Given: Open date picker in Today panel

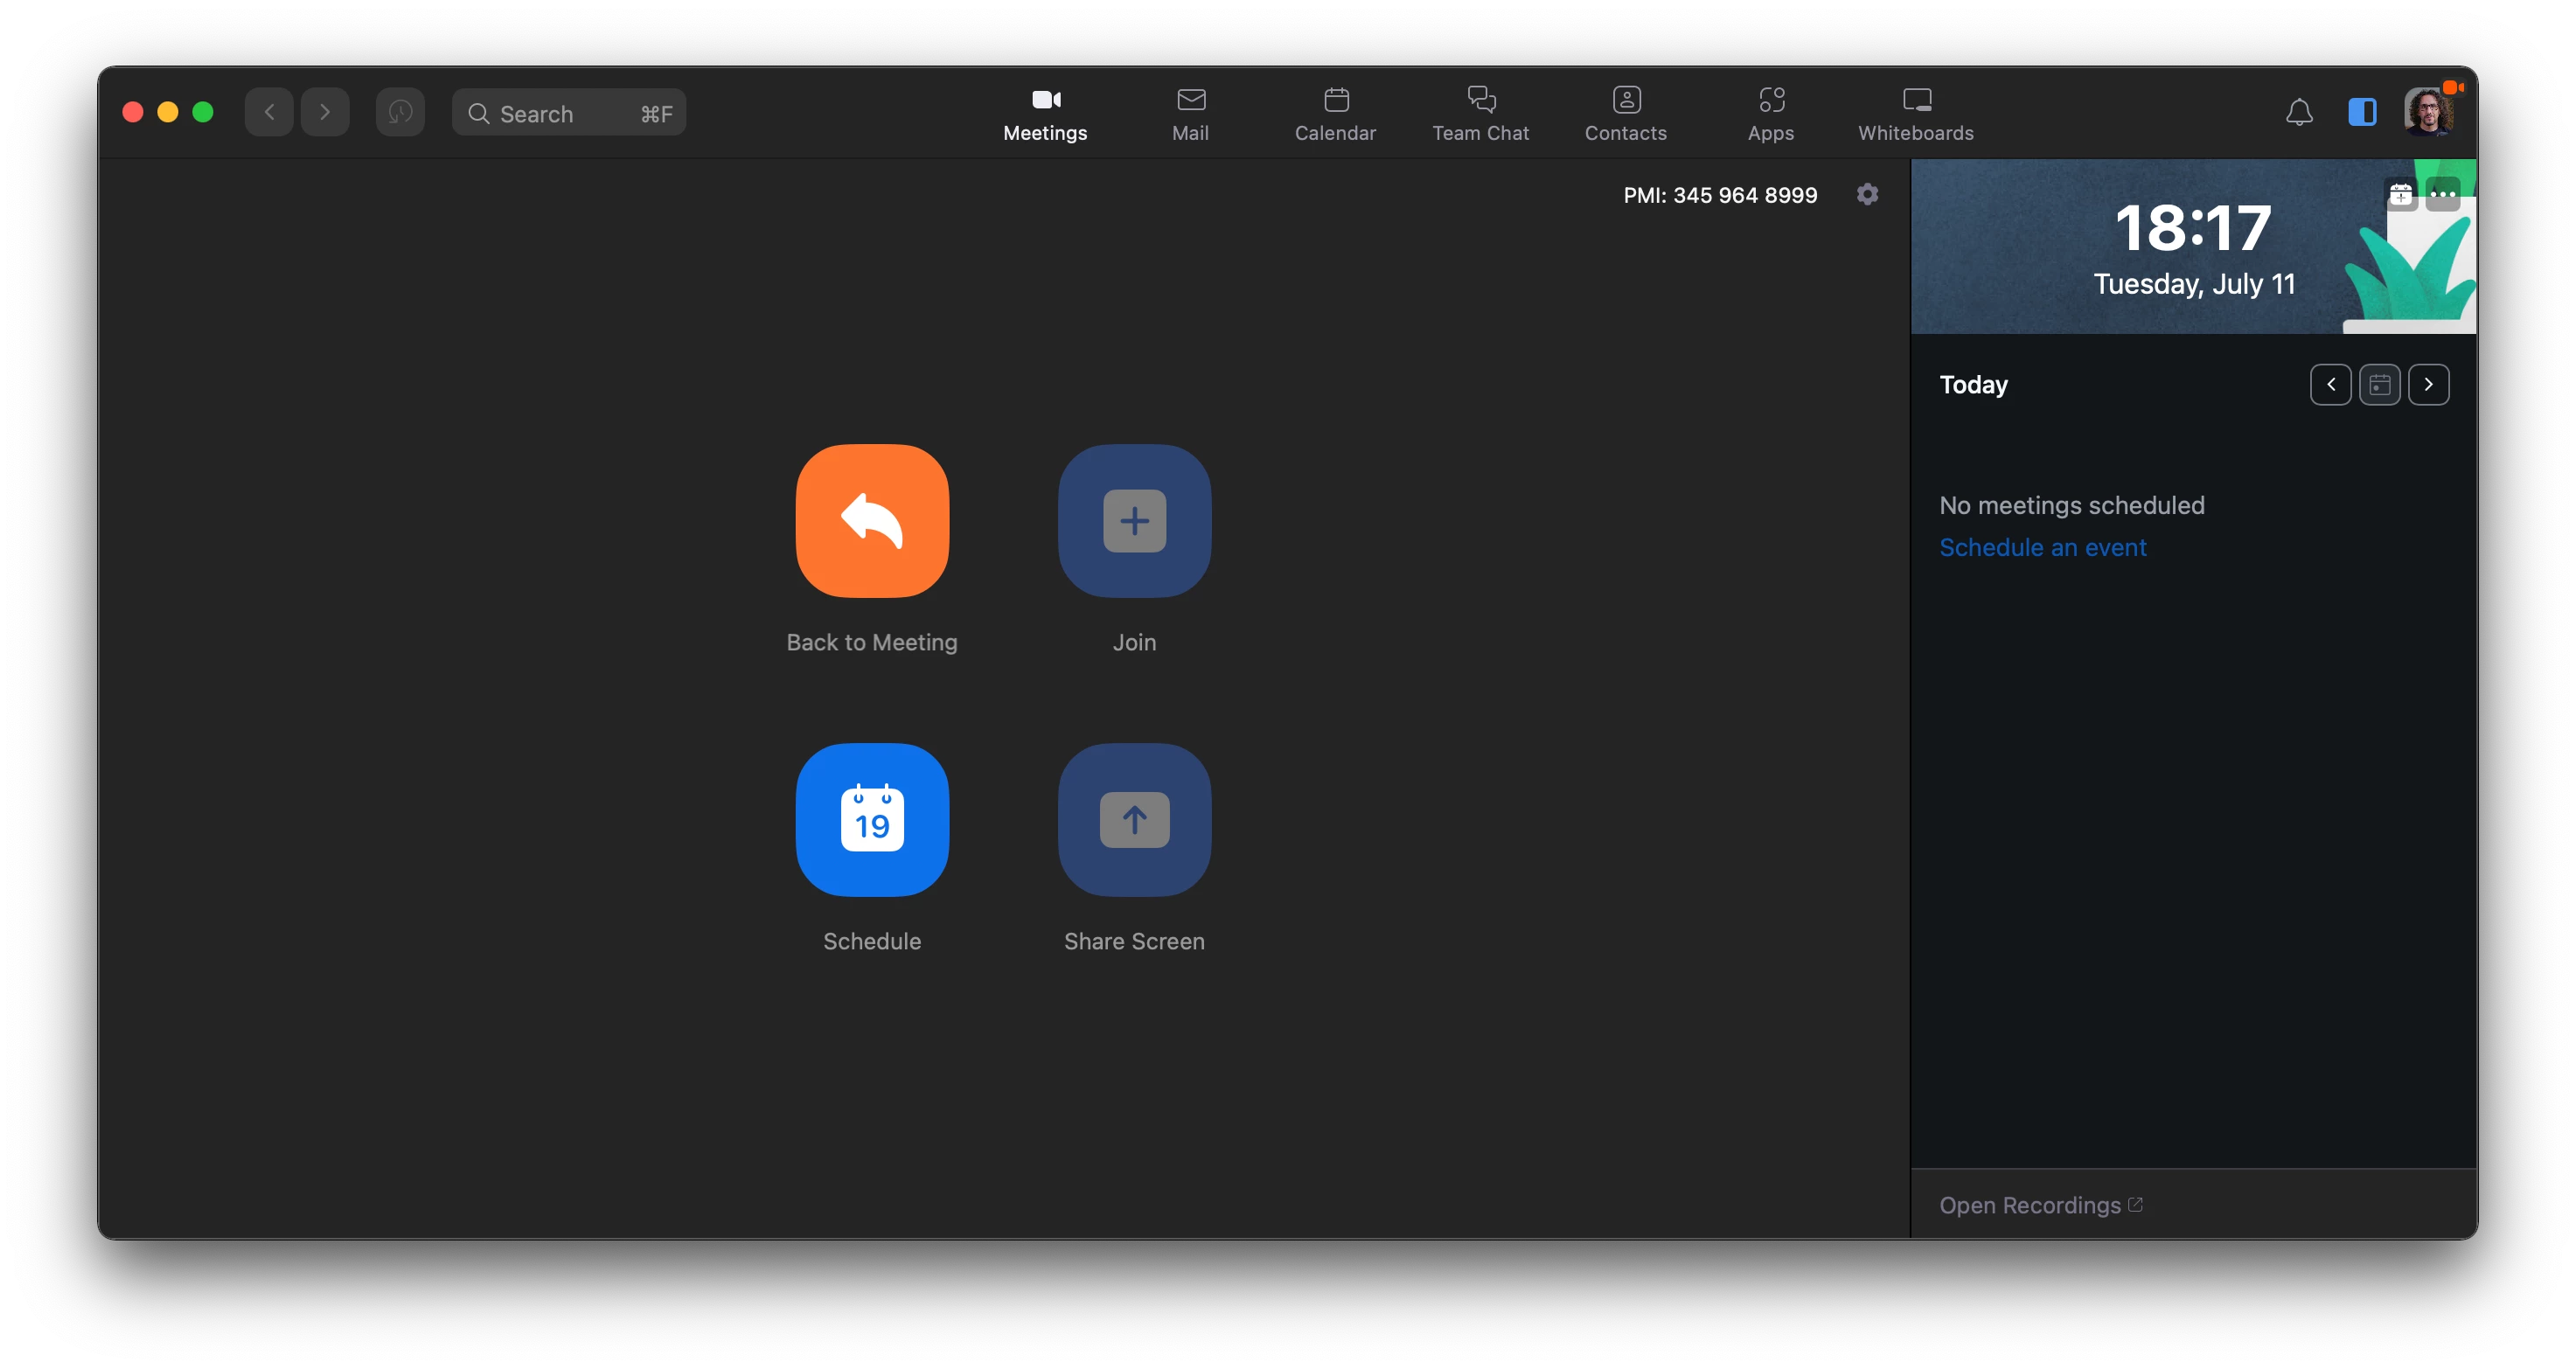Looking at the screenshot, I should point(2379,384).
